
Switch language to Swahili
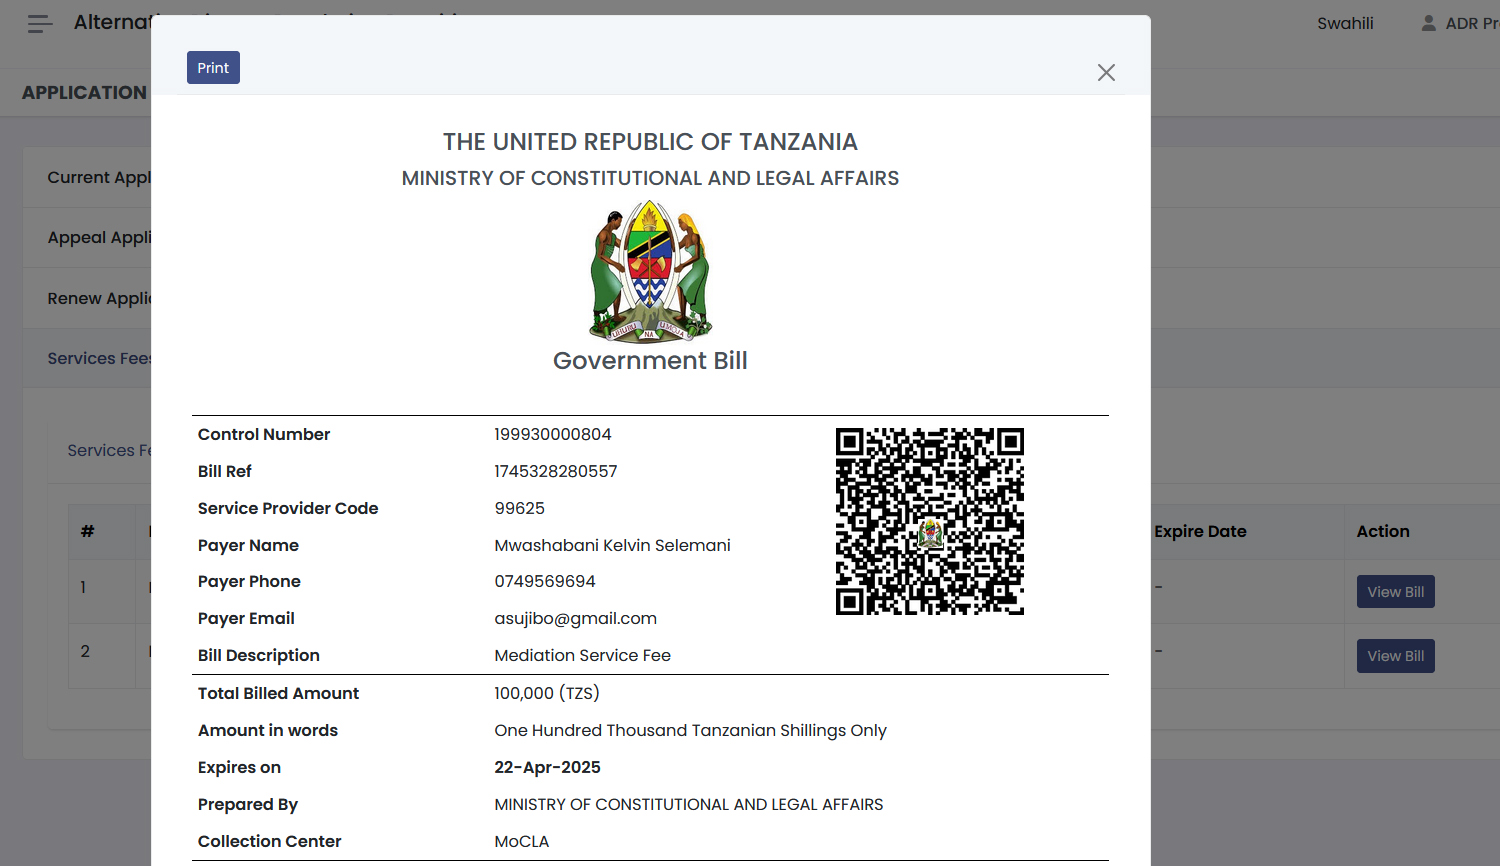[1345, 23]
